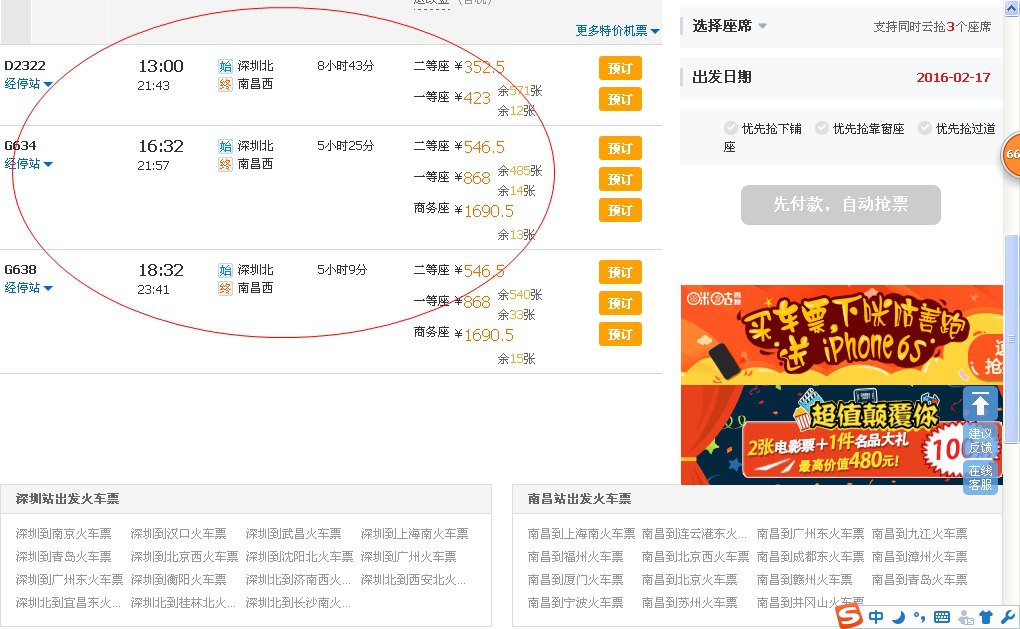The width and height of the screenshot is (1020, 629).
Task: Check 优先抢下铺 lower berth preference
Action: [x=731, y=128]
